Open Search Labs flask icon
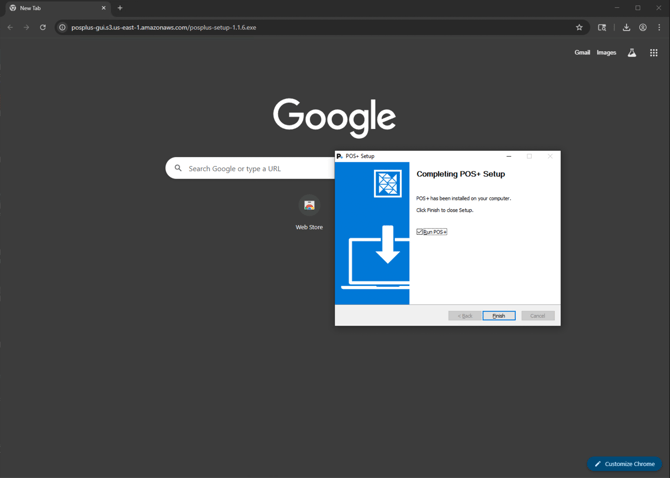This screenshot has width=670, height=478. click(x=632, y=53)
